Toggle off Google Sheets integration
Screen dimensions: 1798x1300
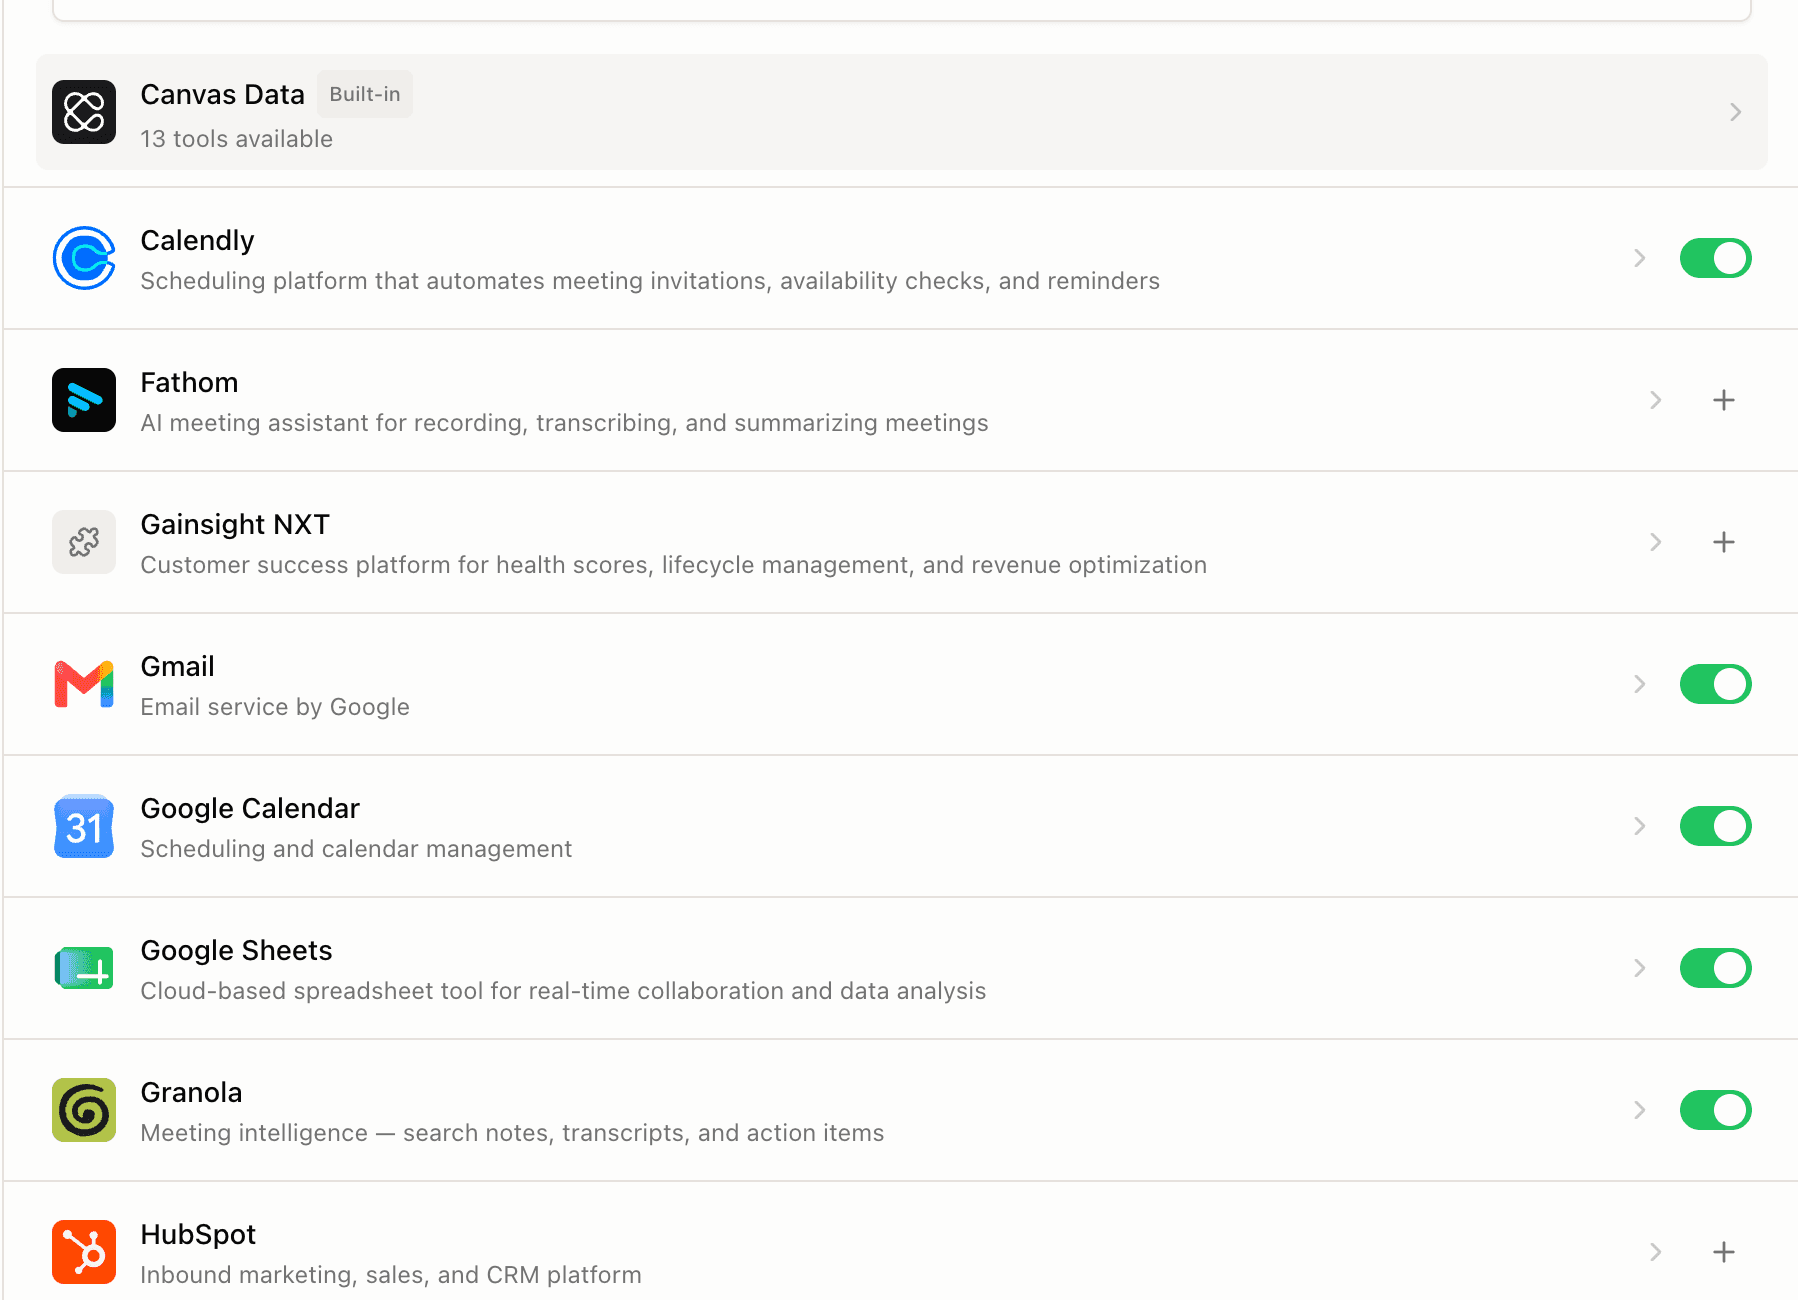tap(1716, 968)
